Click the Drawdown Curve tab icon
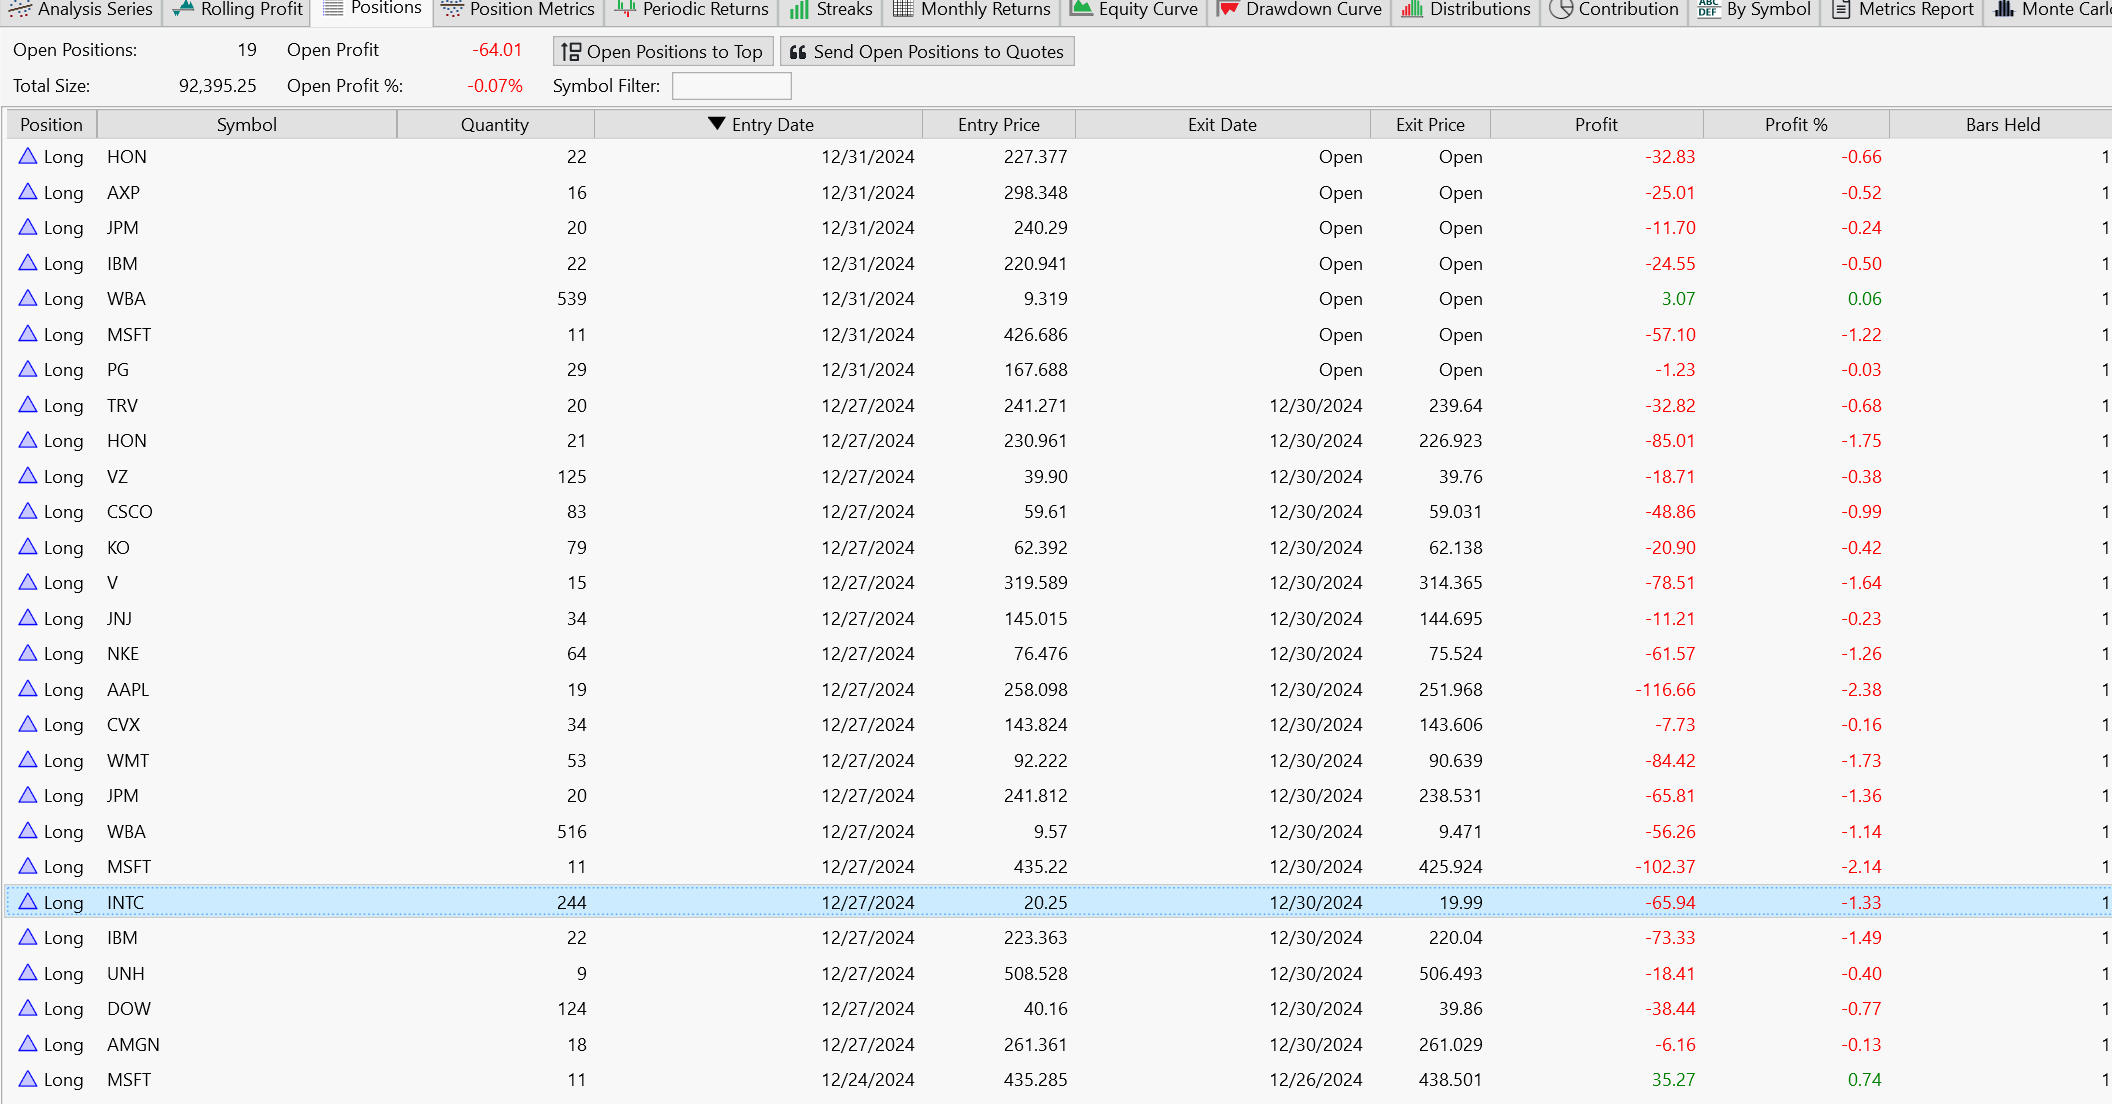 [1228, 9]
